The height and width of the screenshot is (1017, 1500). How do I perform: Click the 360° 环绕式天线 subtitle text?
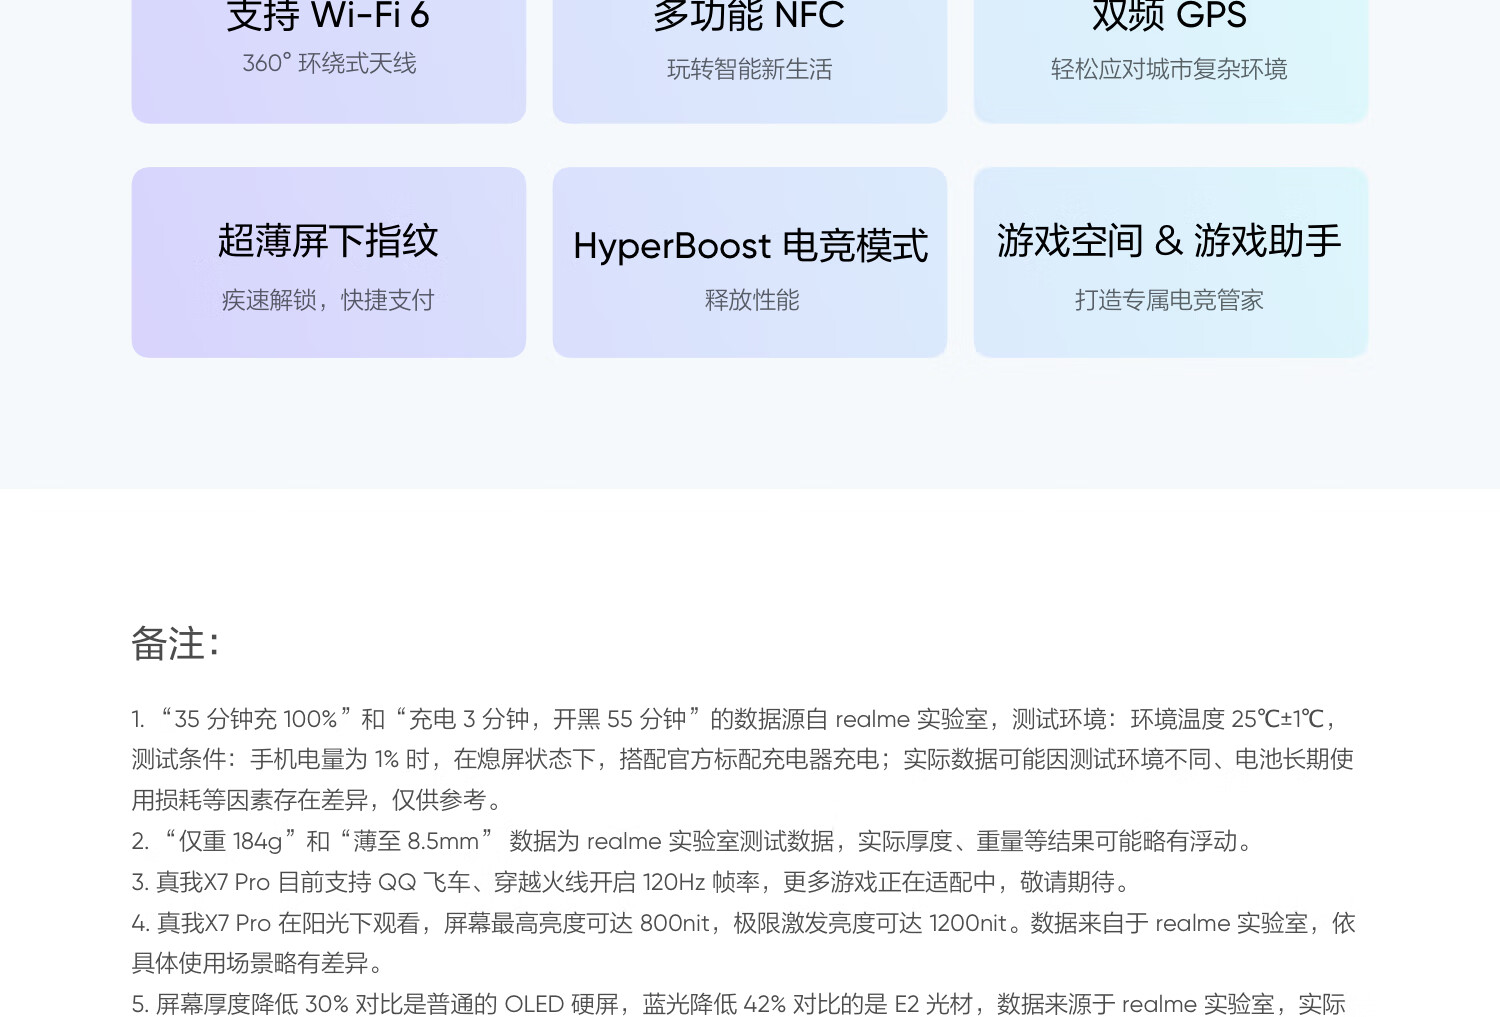click(329, 64)
